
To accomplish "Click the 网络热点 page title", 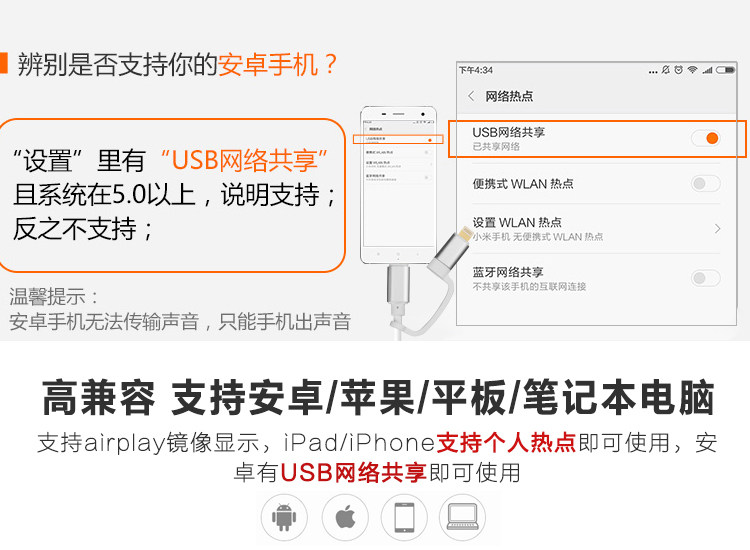I will [x=509, y=96].
